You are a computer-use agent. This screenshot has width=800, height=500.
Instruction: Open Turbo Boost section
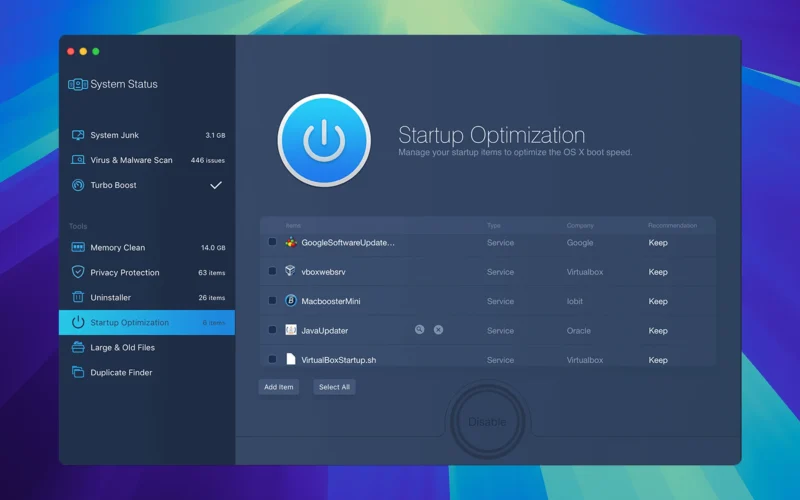[x=147, y=185]
